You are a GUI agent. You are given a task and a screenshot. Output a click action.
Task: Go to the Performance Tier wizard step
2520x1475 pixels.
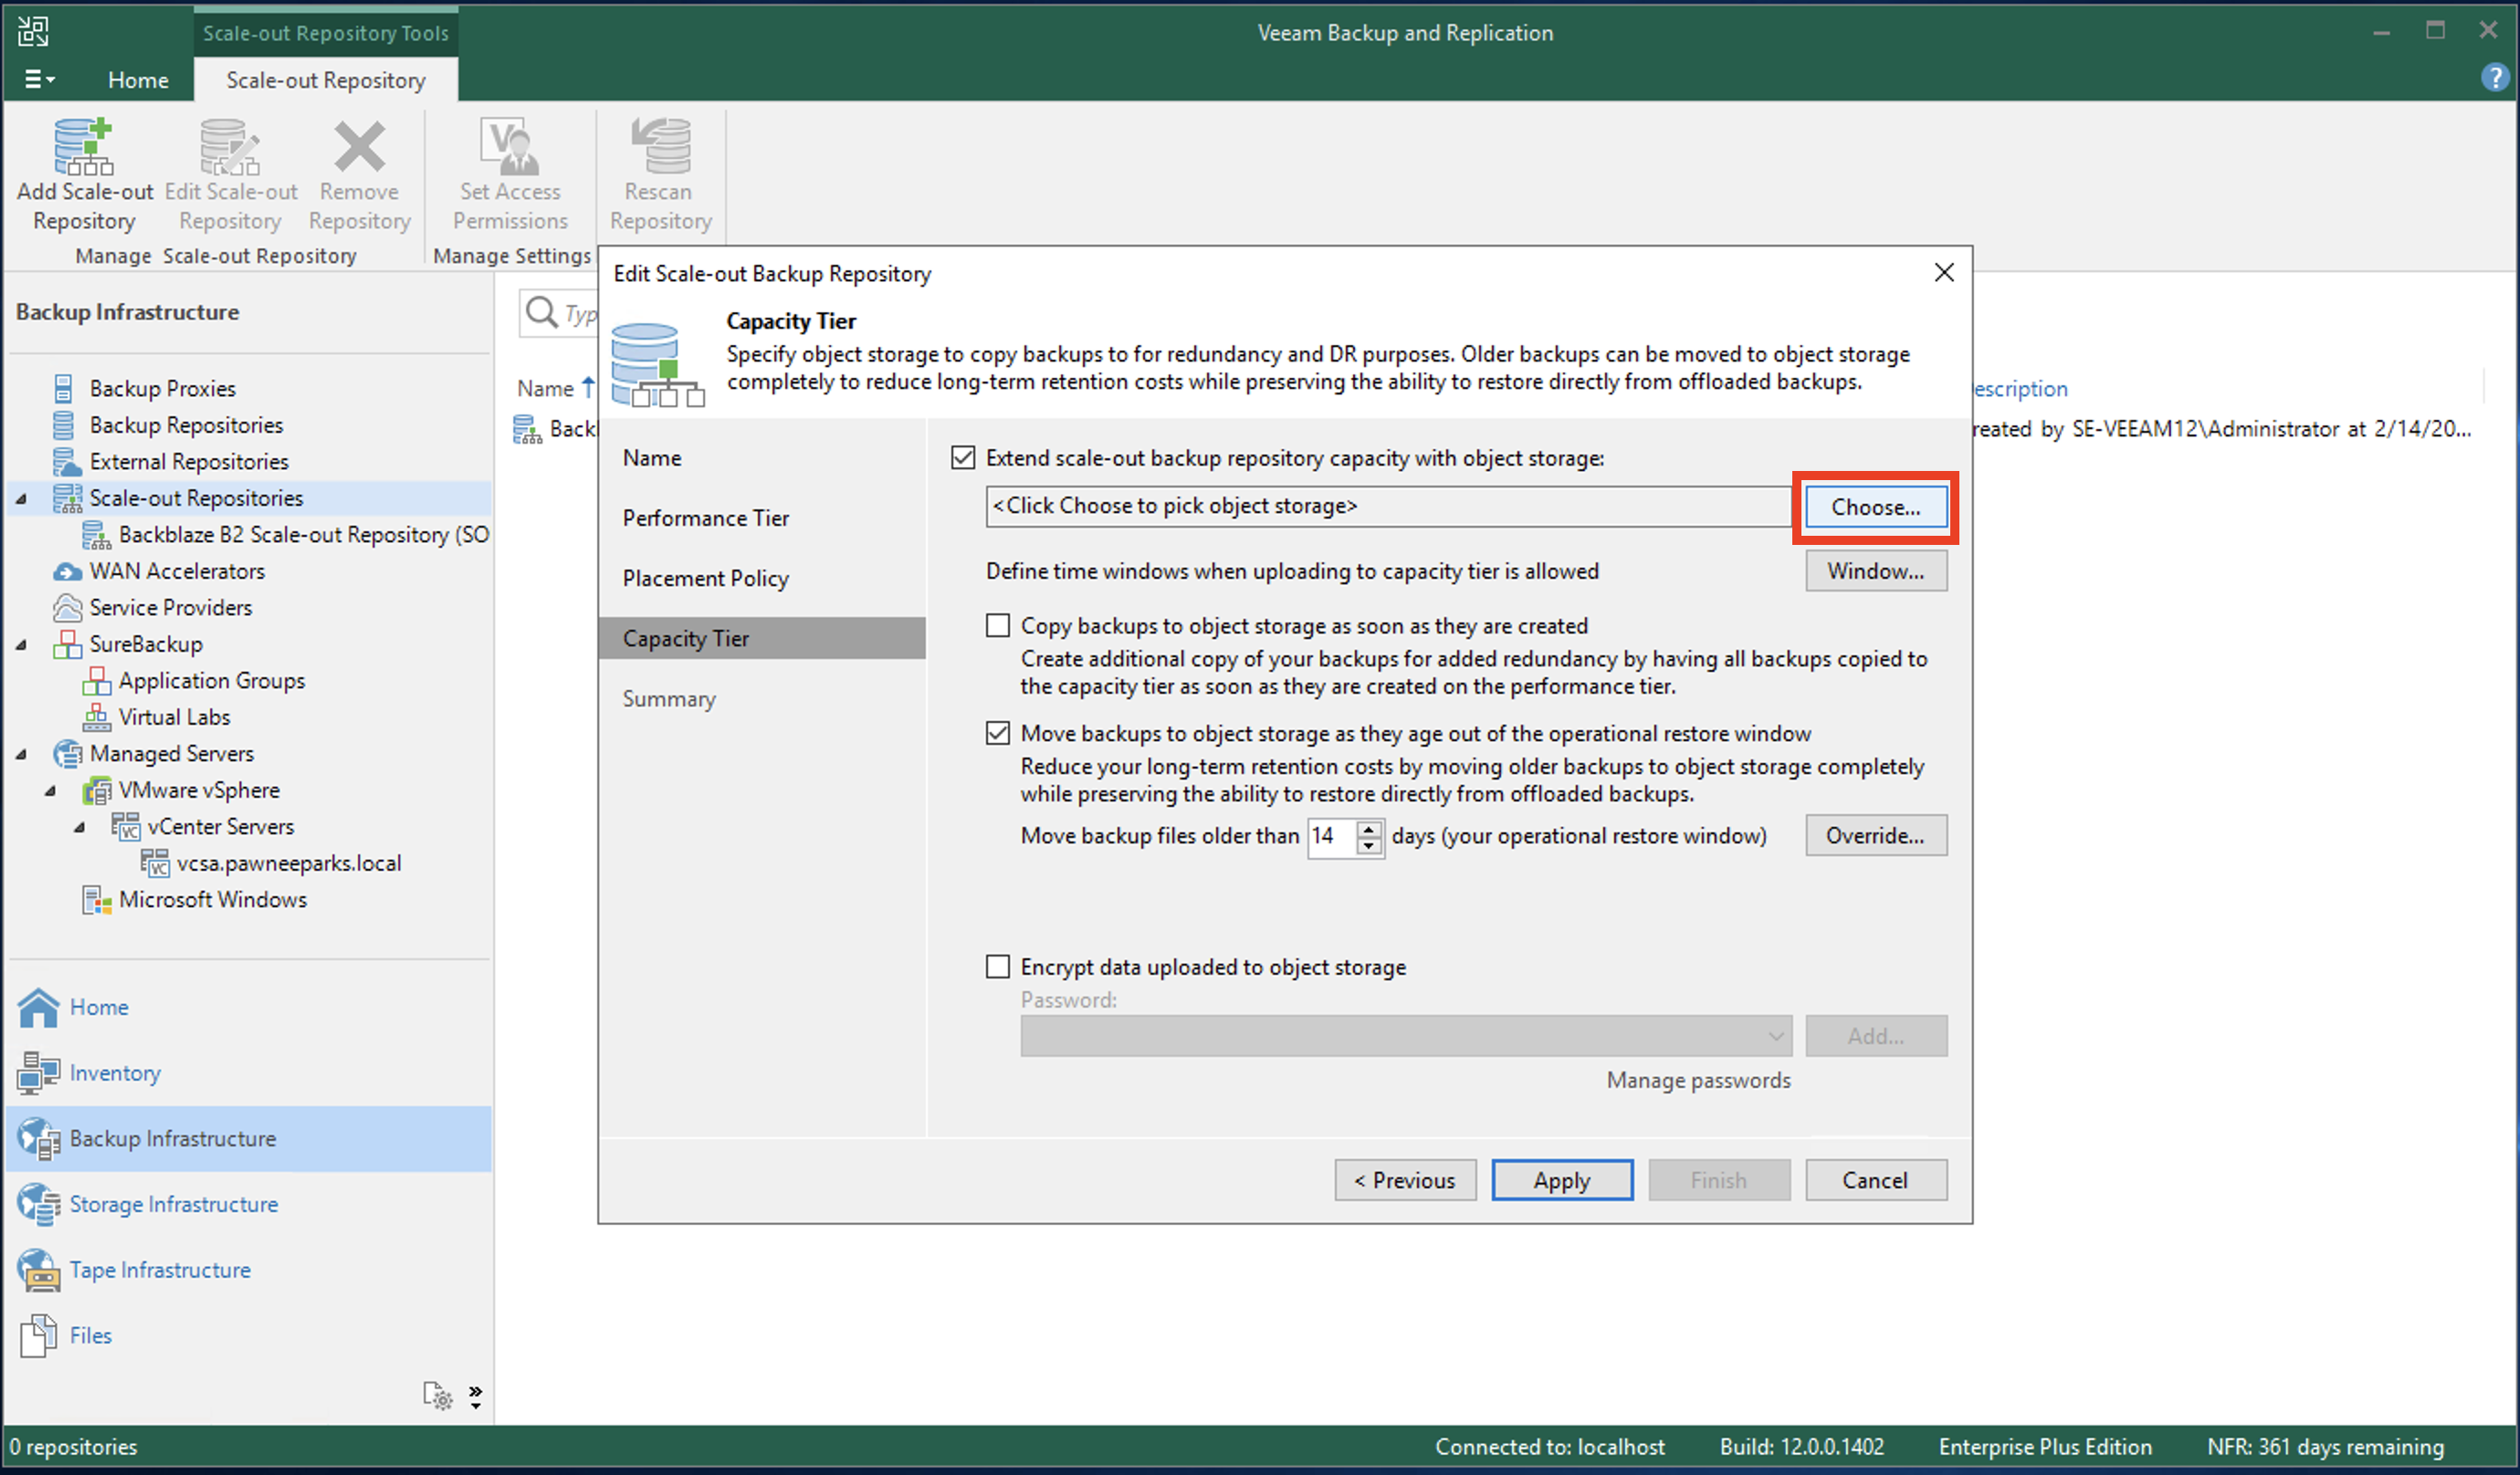tap(706, 518)
